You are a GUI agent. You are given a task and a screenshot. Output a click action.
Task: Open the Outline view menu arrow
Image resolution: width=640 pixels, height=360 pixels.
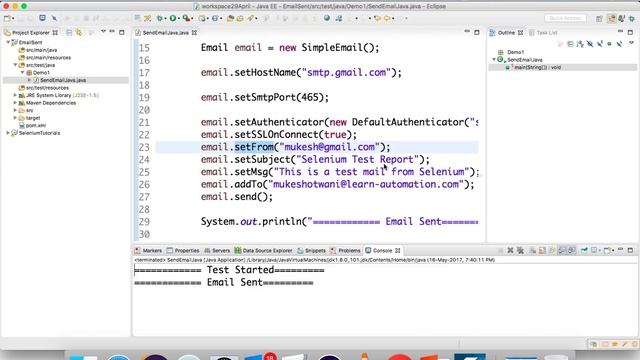631,43
